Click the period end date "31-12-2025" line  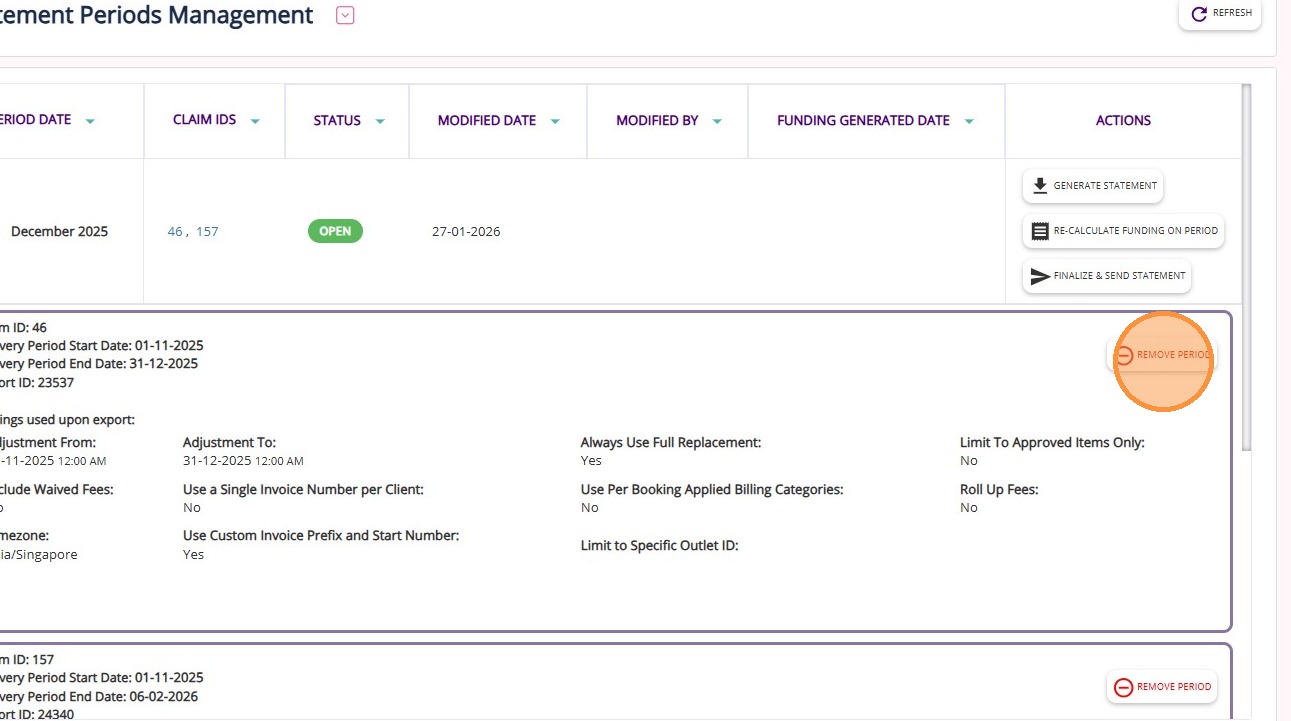[99, 364]
